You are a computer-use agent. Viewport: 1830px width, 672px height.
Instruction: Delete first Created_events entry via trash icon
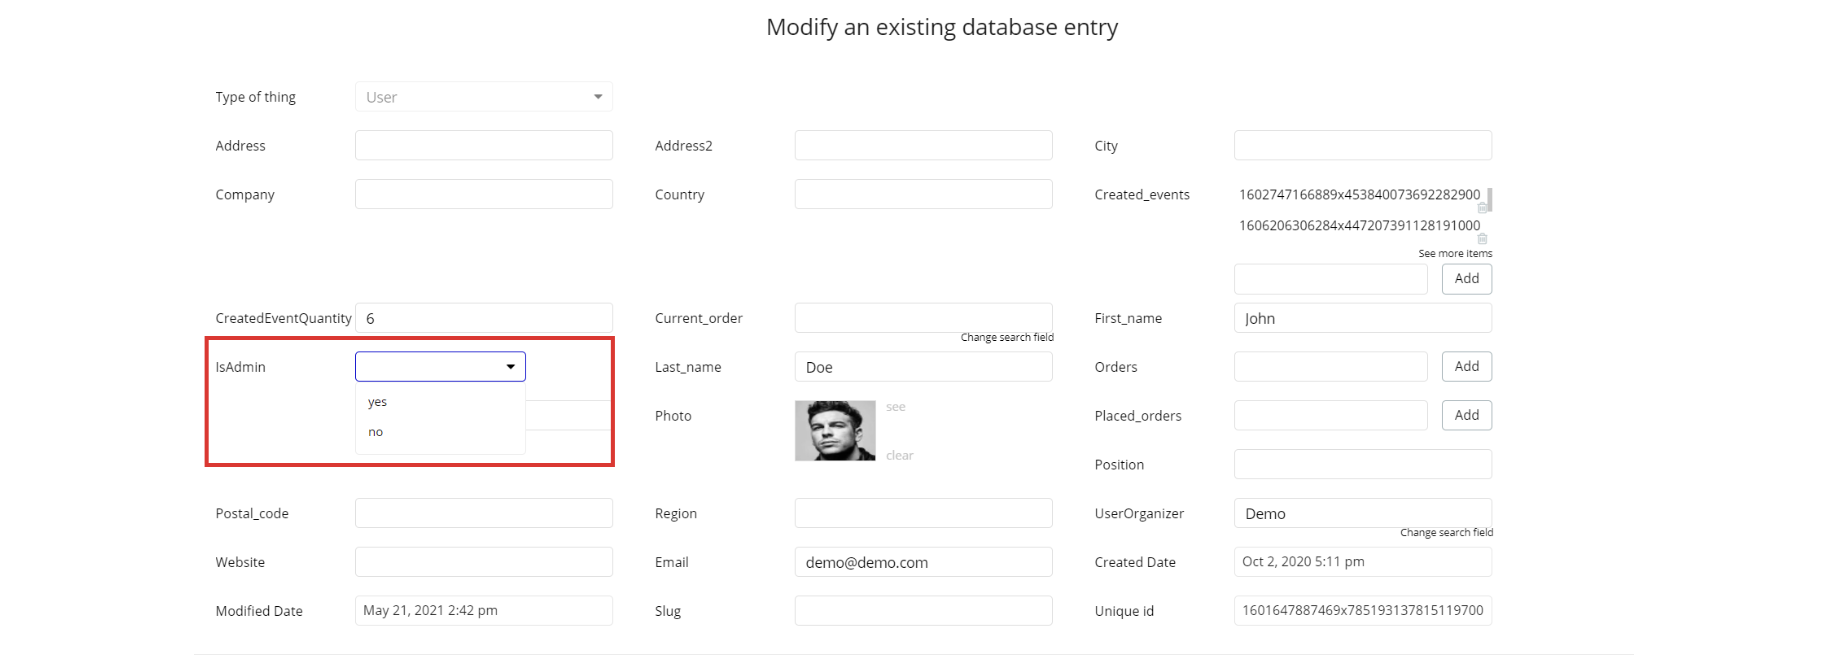1482,208
